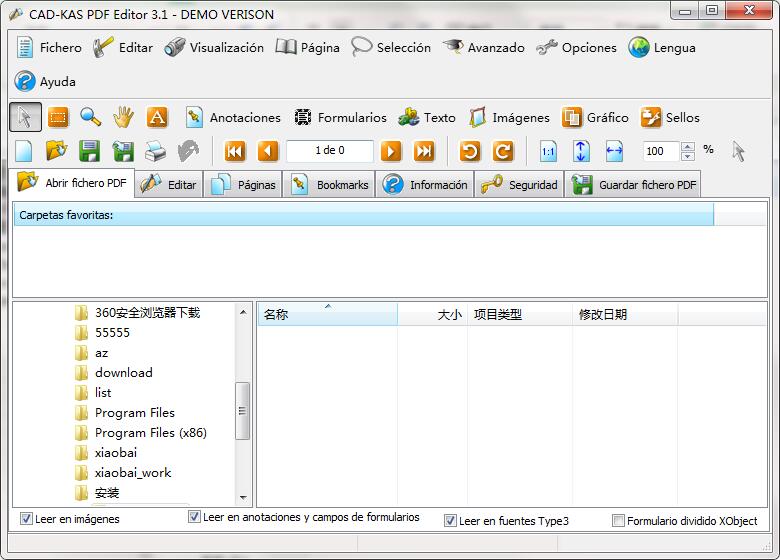Fit page to width

[614, 151]
